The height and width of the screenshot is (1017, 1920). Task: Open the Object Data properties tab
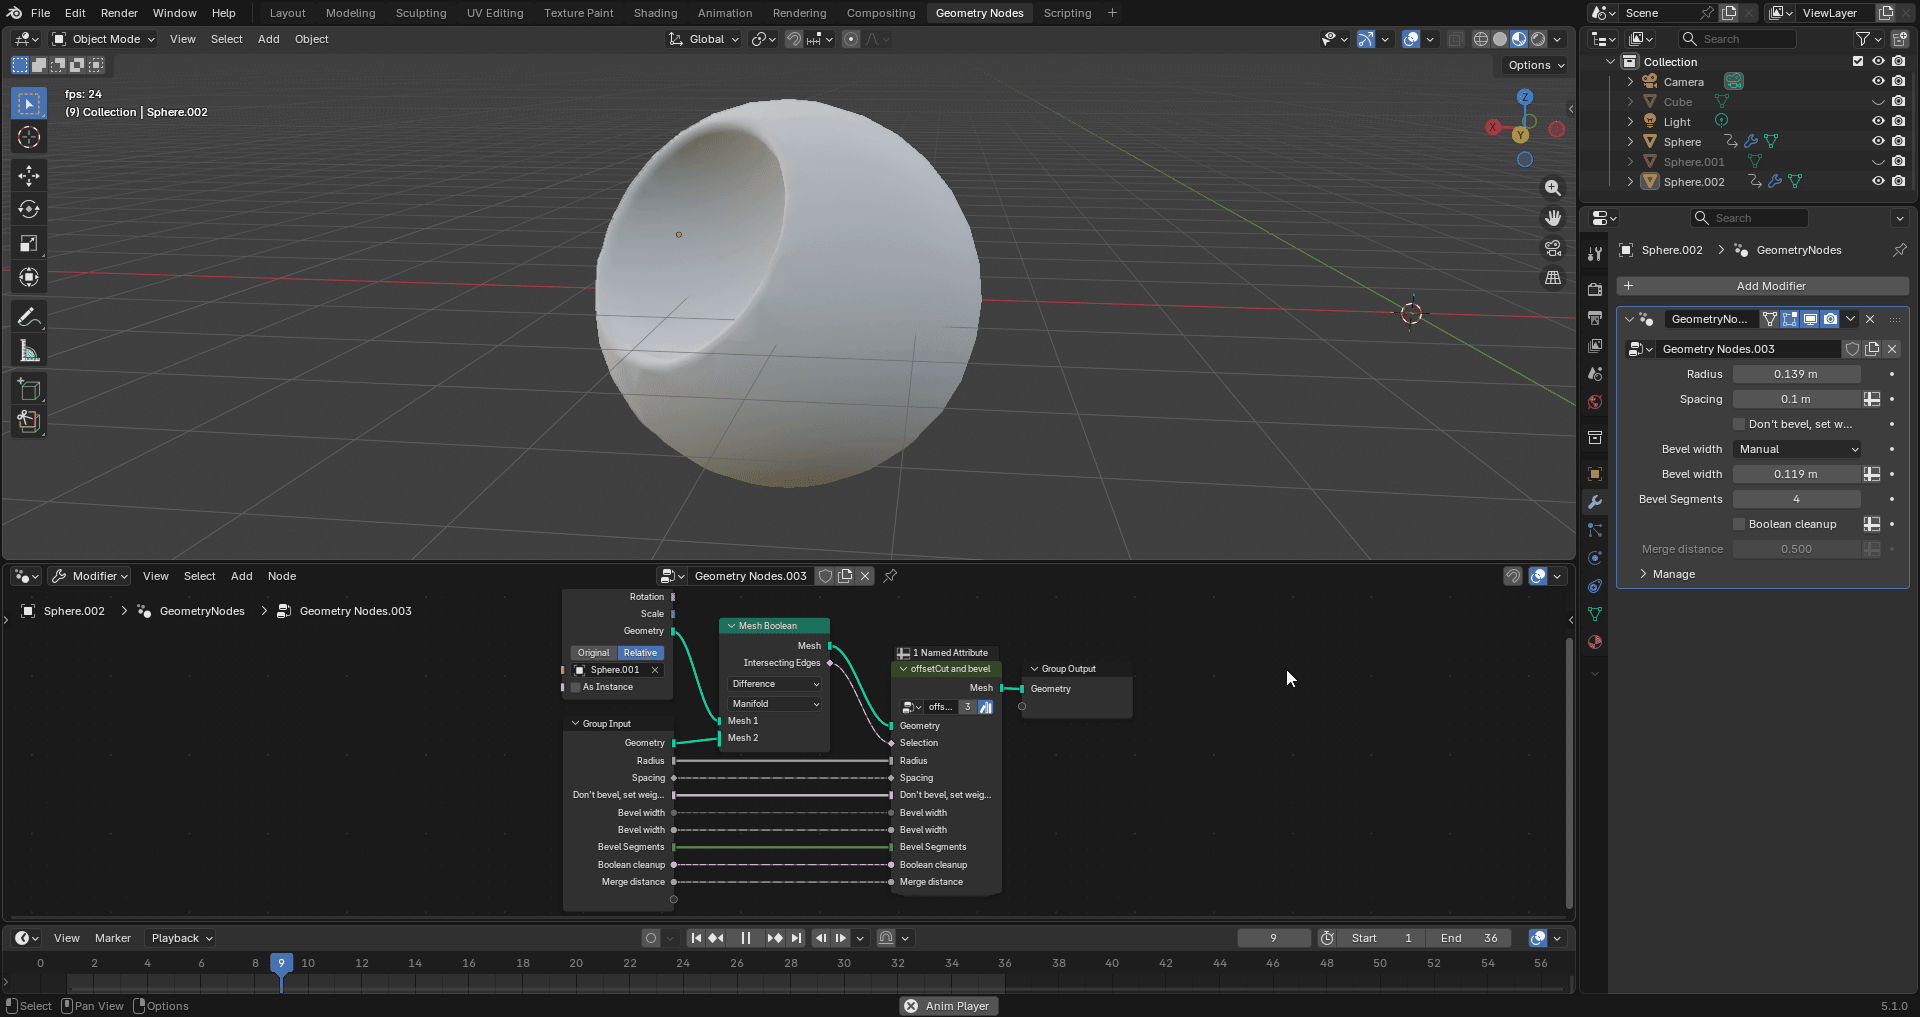point(1595,614)
